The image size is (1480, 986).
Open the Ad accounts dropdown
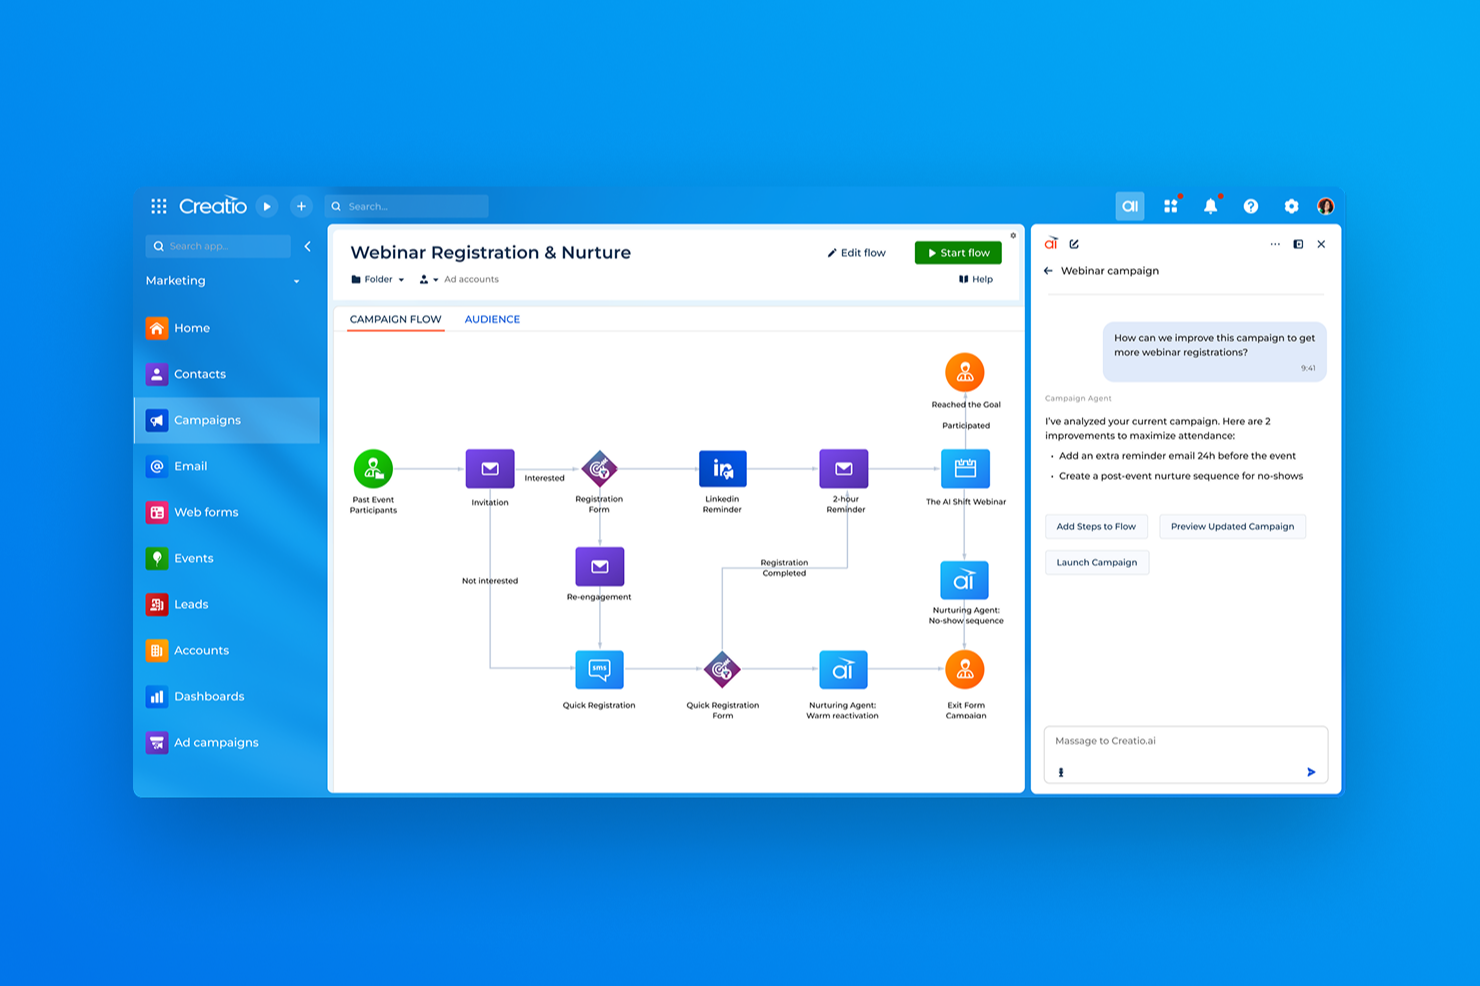[x=459, y=280]
